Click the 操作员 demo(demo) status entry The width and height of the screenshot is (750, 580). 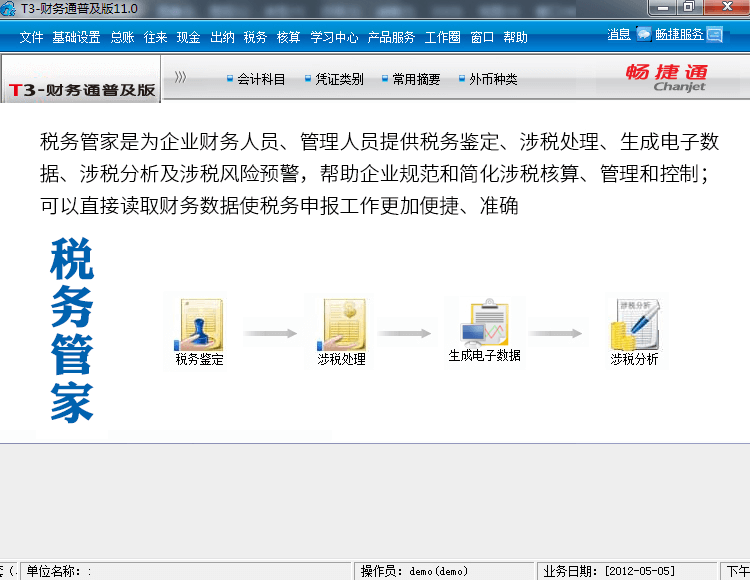pos(444,571)
